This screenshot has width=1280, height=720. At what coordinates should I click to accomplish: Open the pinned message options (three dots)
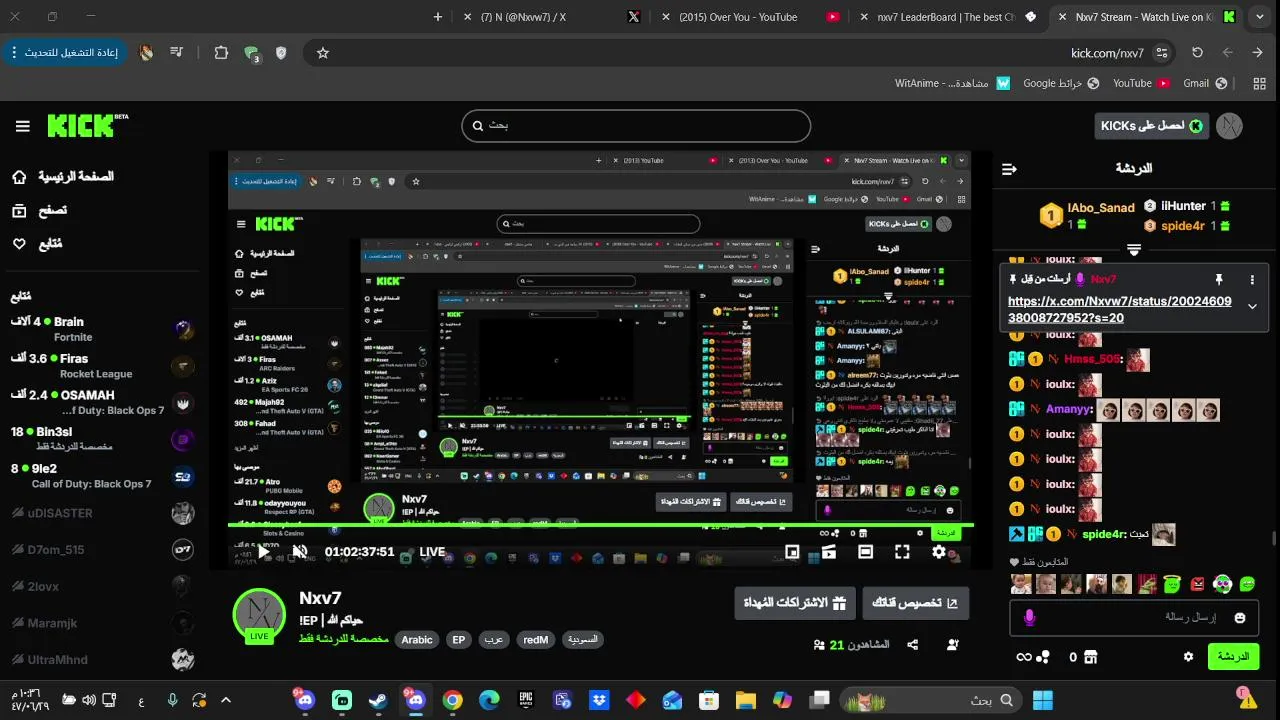[1252, 280]
